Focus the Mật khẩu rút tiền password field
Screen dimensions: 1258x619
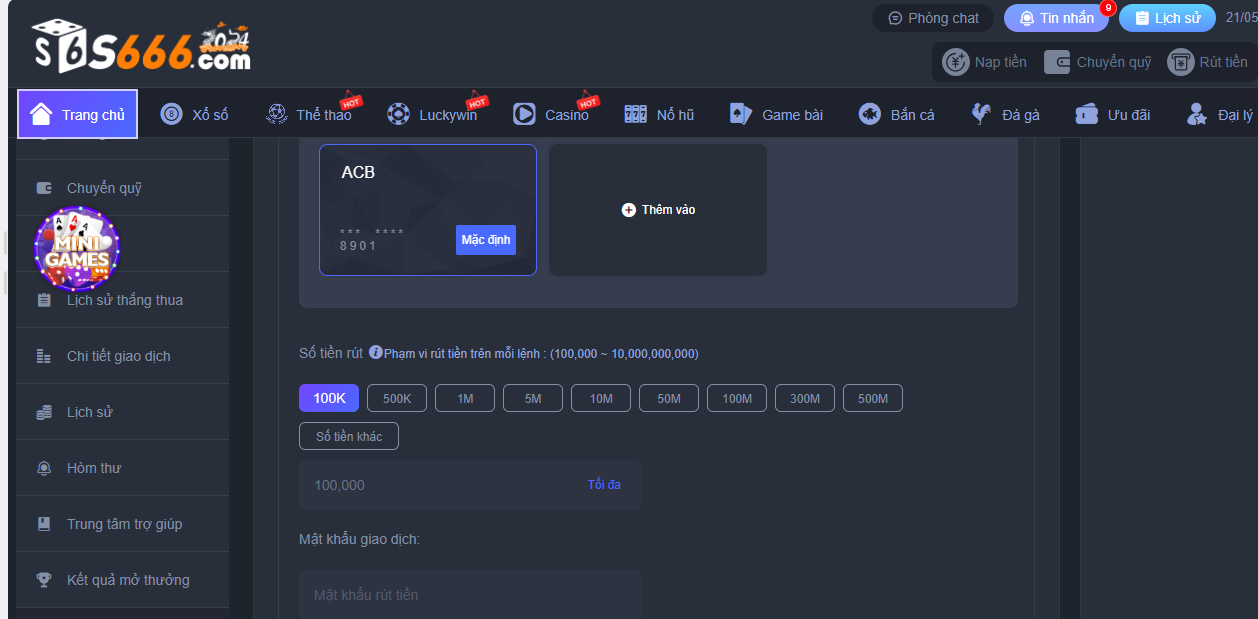point(470,595)
